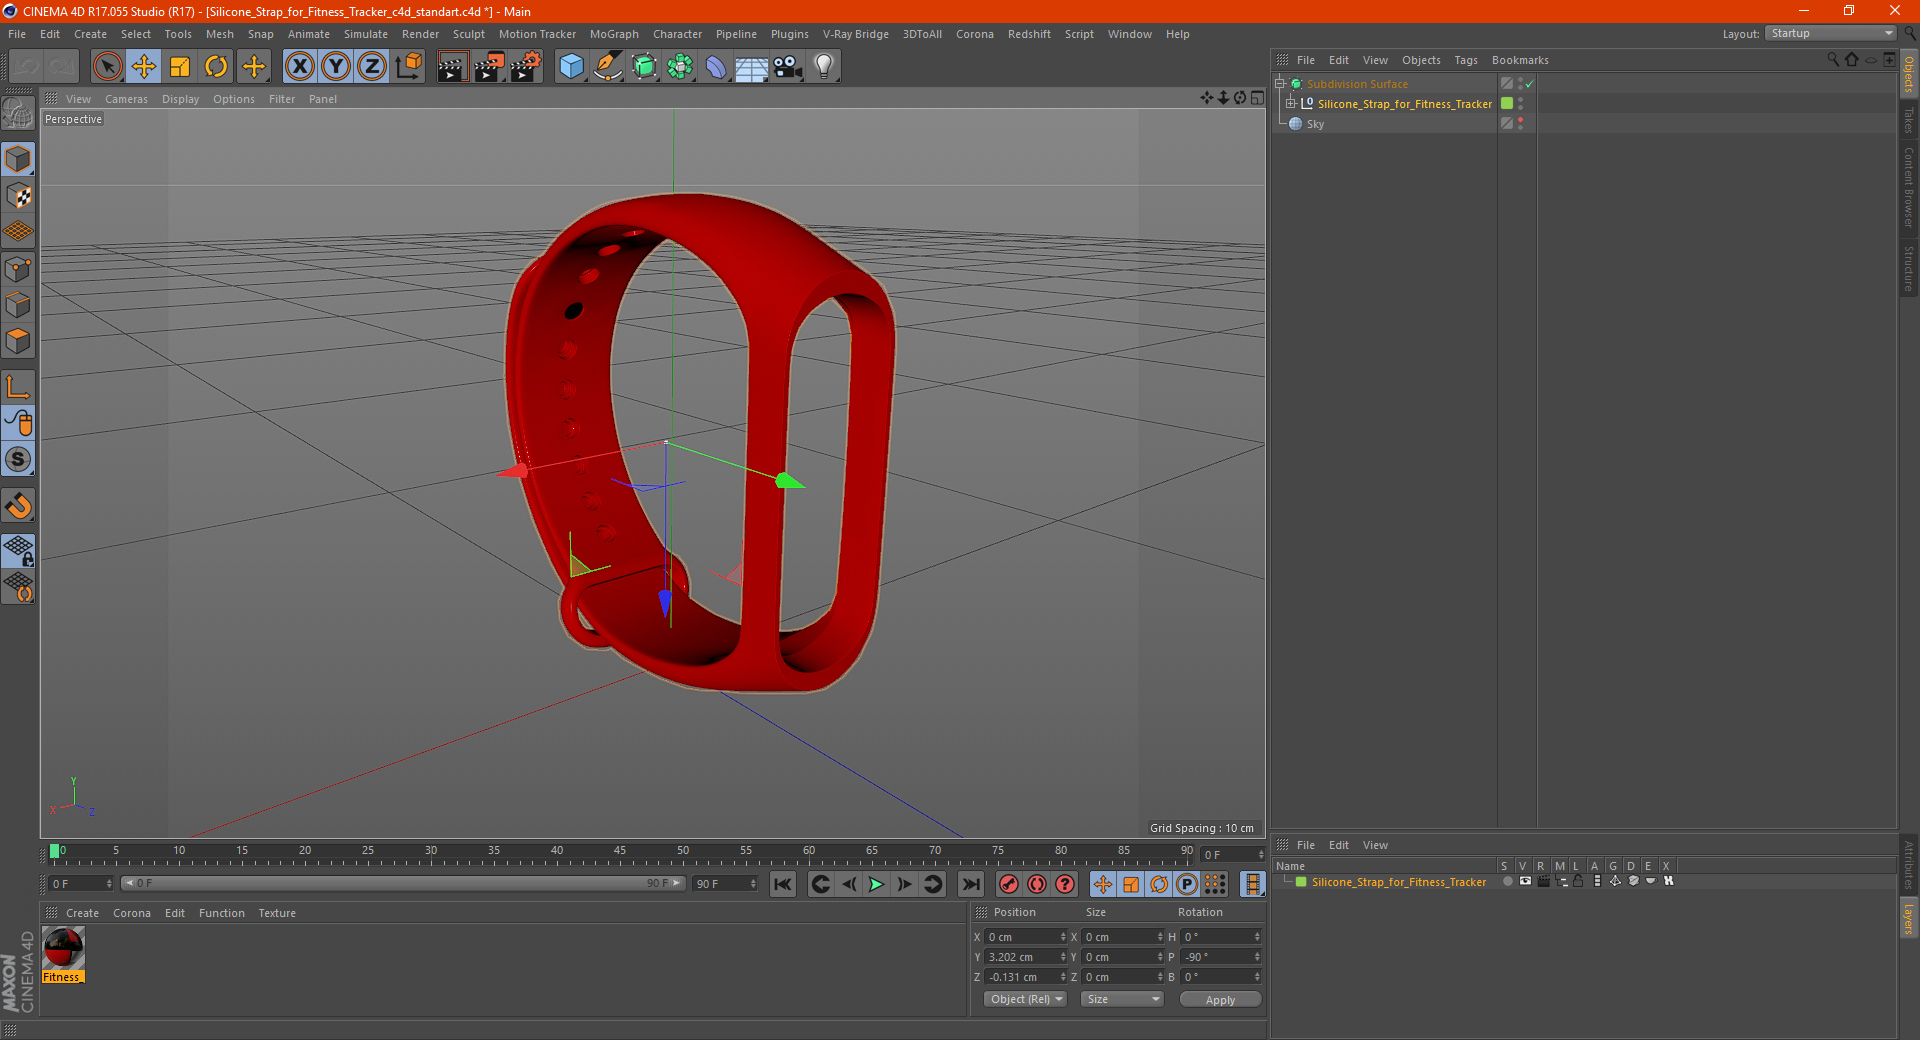1920x1040 pixels.
Task: Toggle Enable Snap S icon
Action: pyautogui.click(x=18, y=459)
